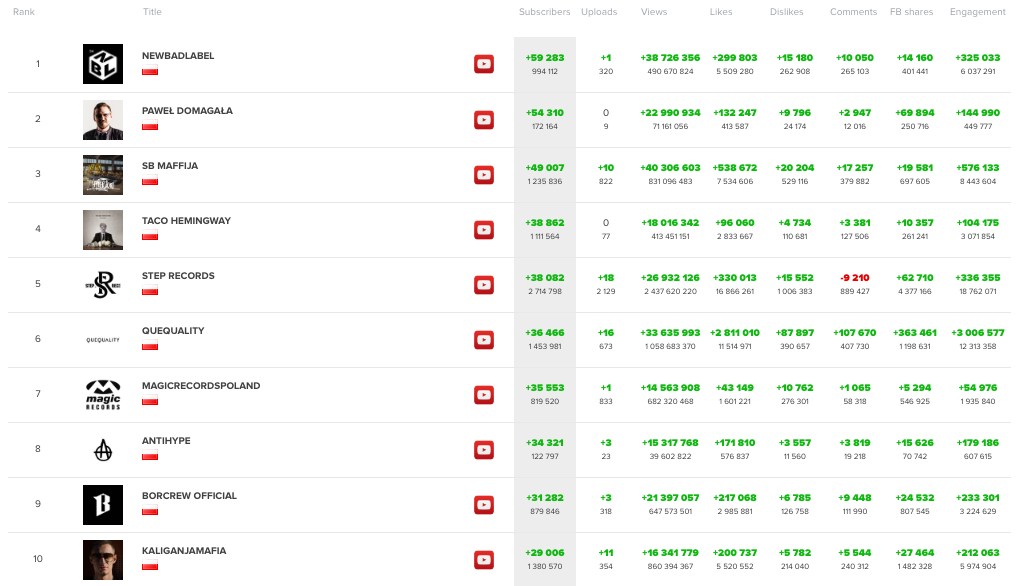Open Taco Hemingway's YouTube icon

coord(484,230)
